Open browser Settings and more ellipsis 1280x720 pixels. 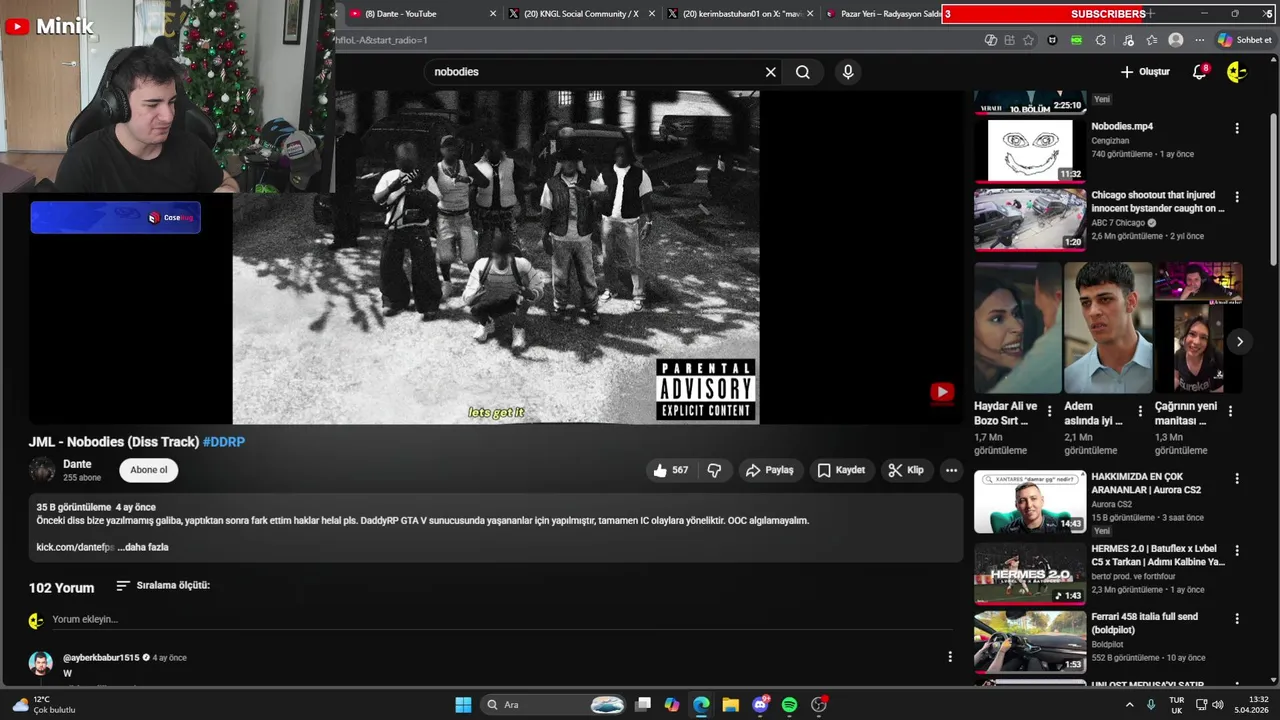1200,40
